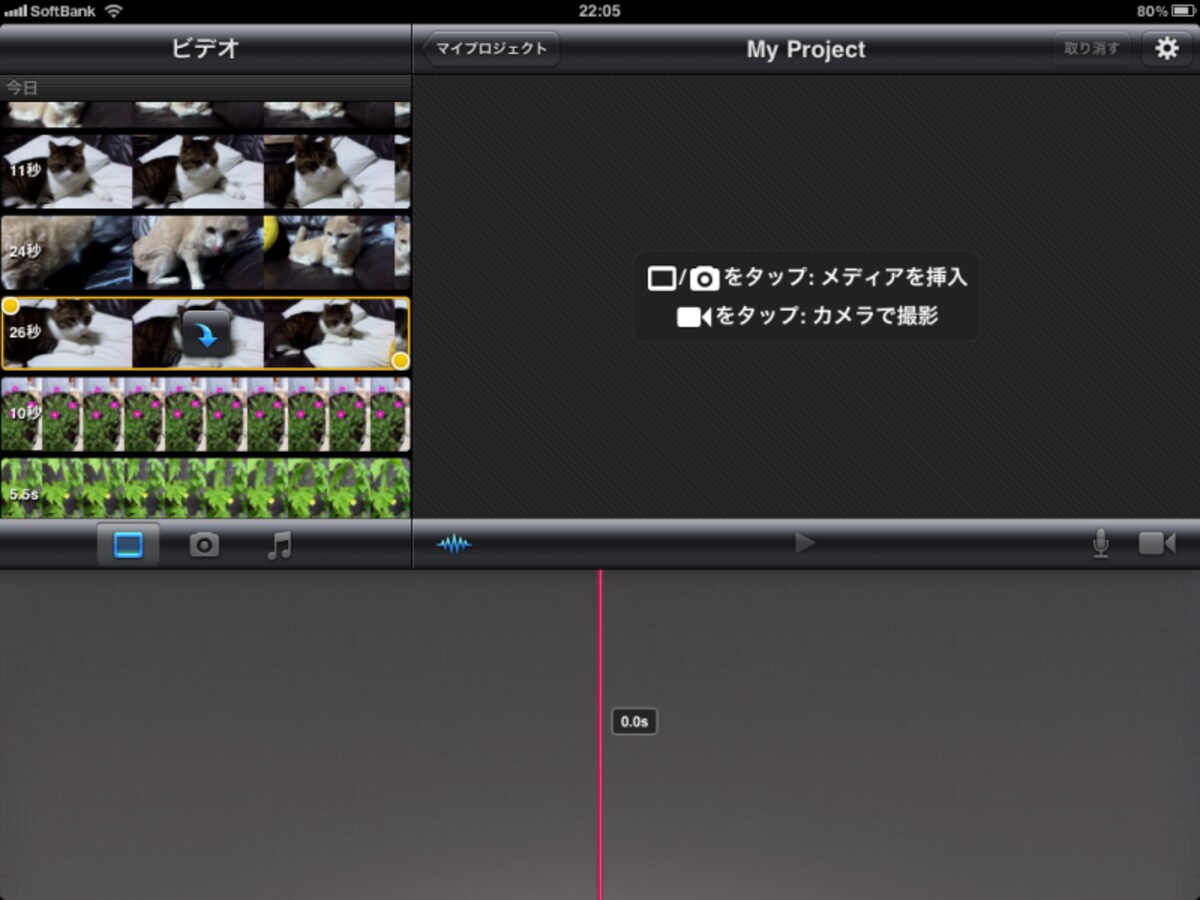
Task: Switch to the photos tab
Action: coord(204,544)
